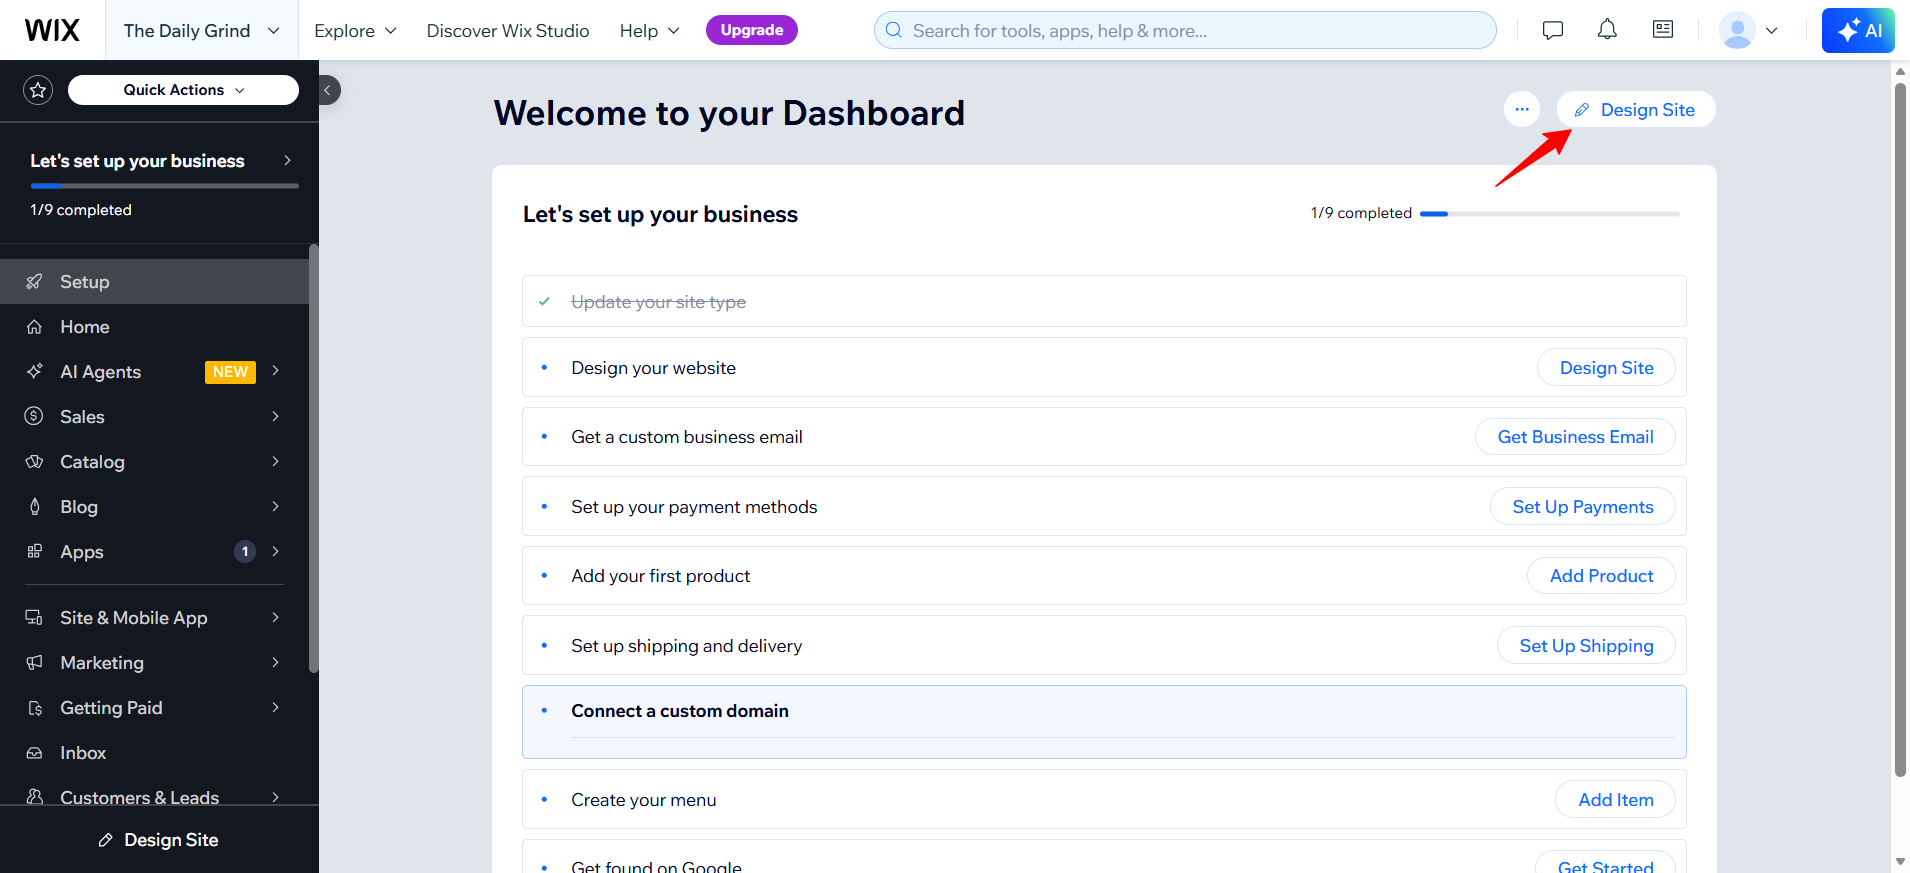Image resolution: width=1910 pixels, height=873 pixels.
Task: Click the Apps notification badge showing 1
Action: point(245,552)
